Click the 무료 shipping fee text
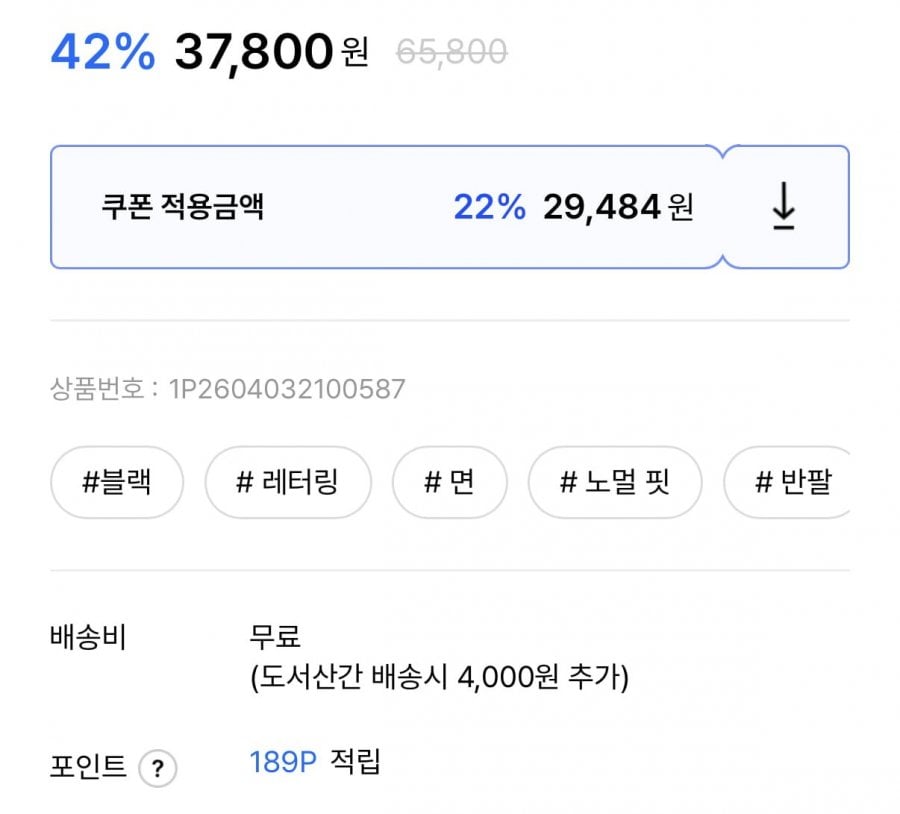This screenshot has width=900, height=814. 274,636
